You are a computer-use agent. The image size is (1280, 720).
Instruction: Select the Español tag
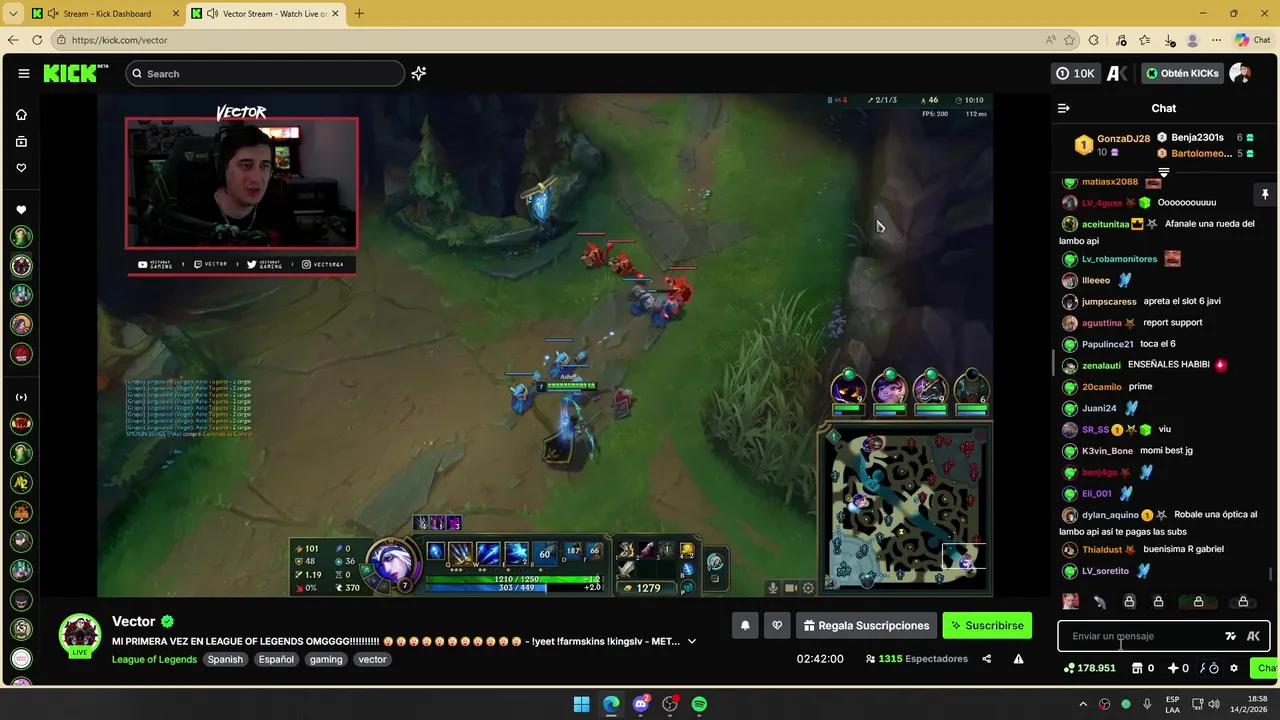(276, 659)
